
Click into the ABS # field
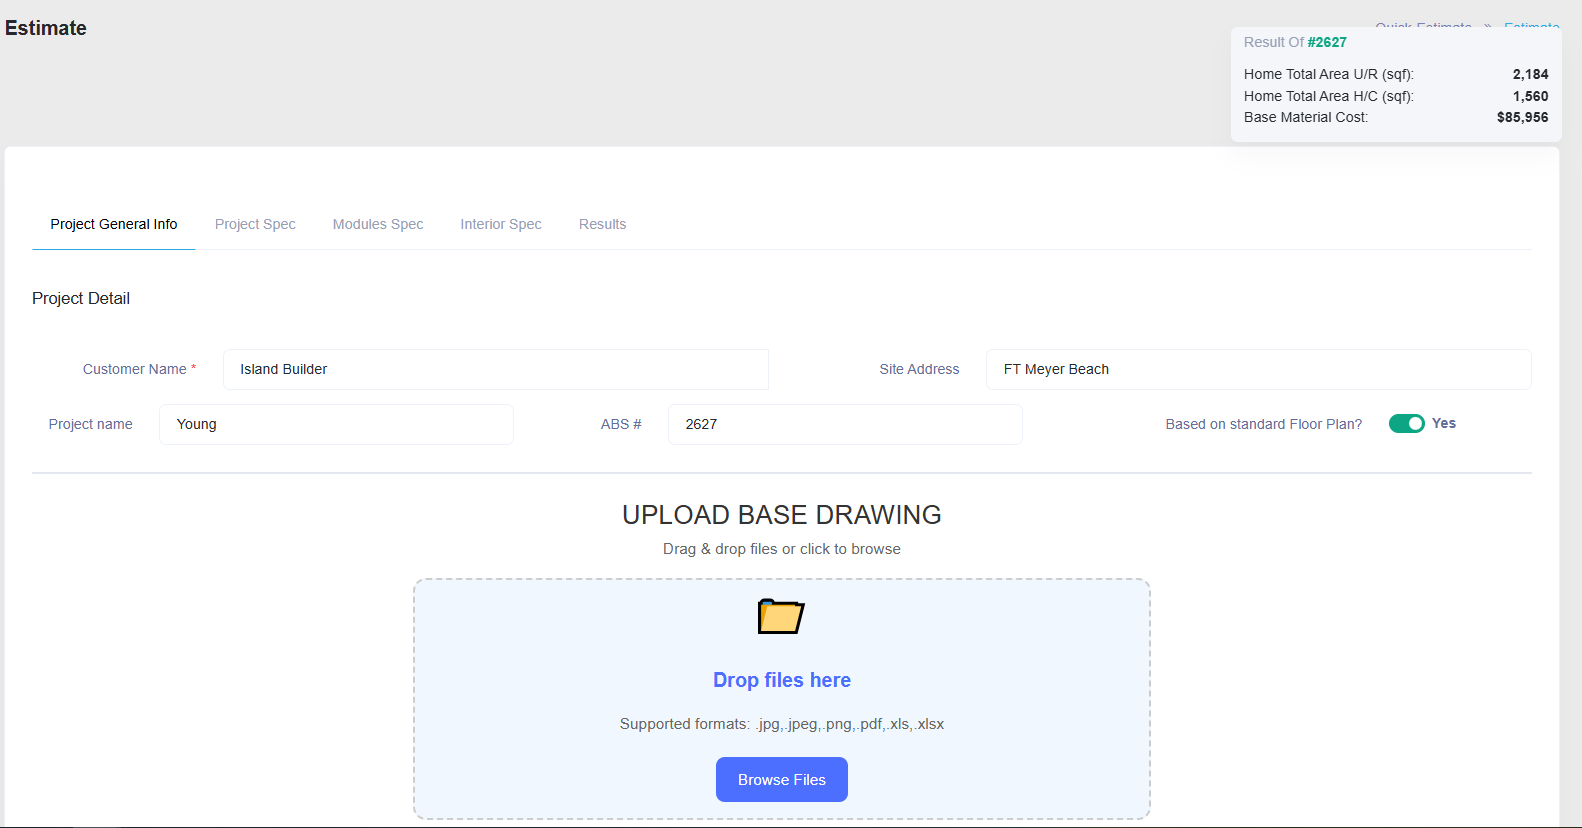pyautogui.click(x=845, y=424)
